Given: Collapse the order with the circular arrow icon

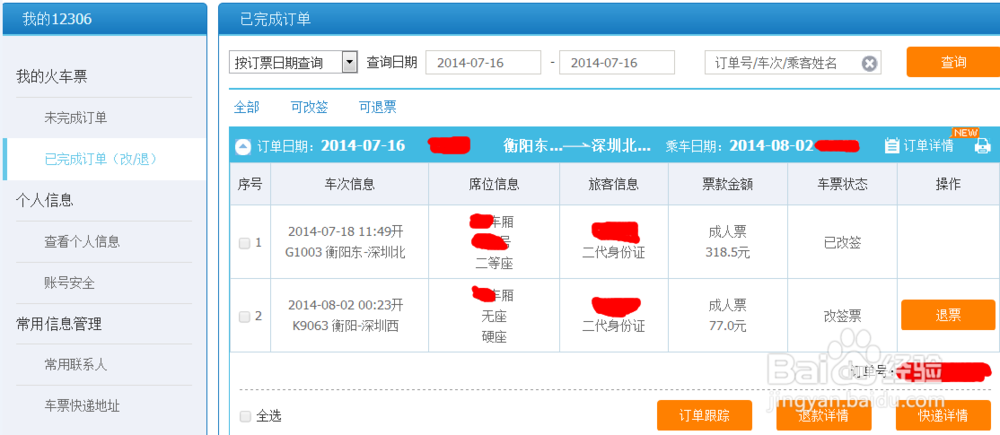Looking at the screenshot, I should tap(243, 147).
